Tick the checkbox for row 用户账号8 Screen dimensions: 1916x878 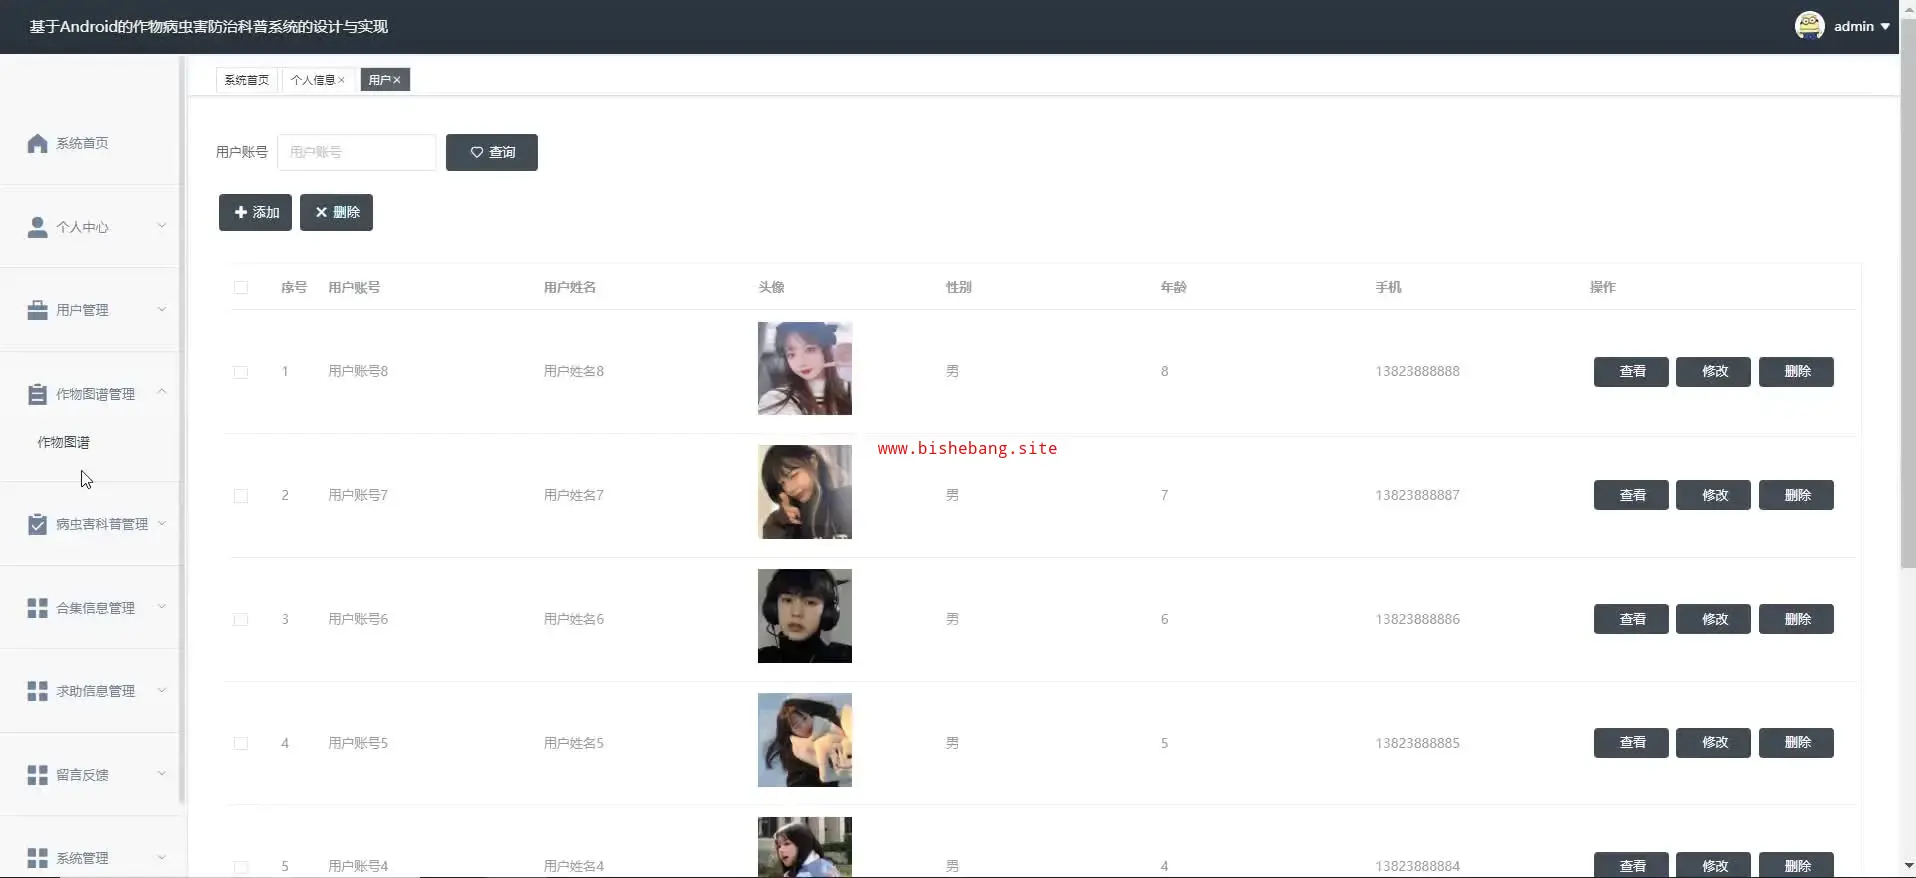241,372
